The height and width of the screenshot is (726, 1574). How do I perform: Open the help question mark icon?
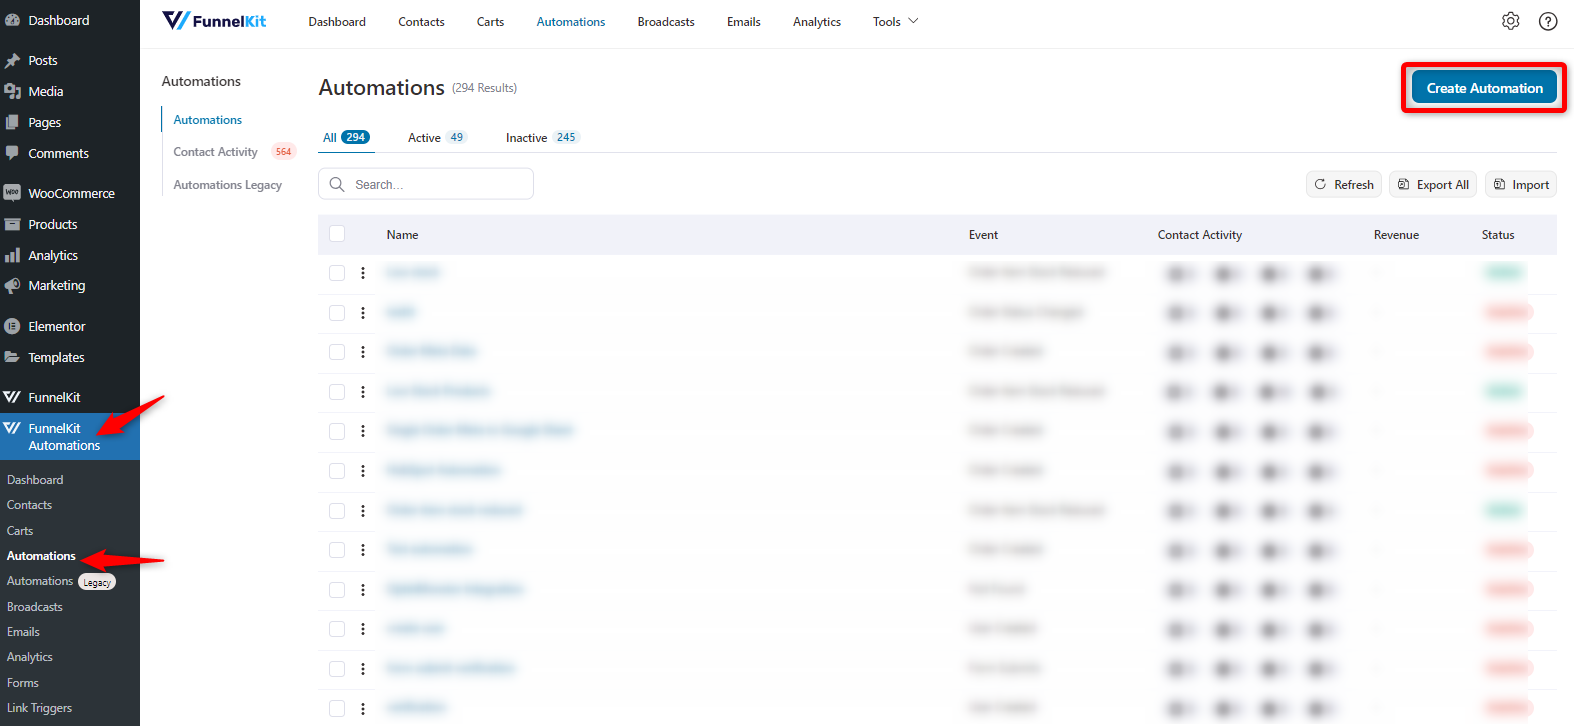coord(1548,21)
